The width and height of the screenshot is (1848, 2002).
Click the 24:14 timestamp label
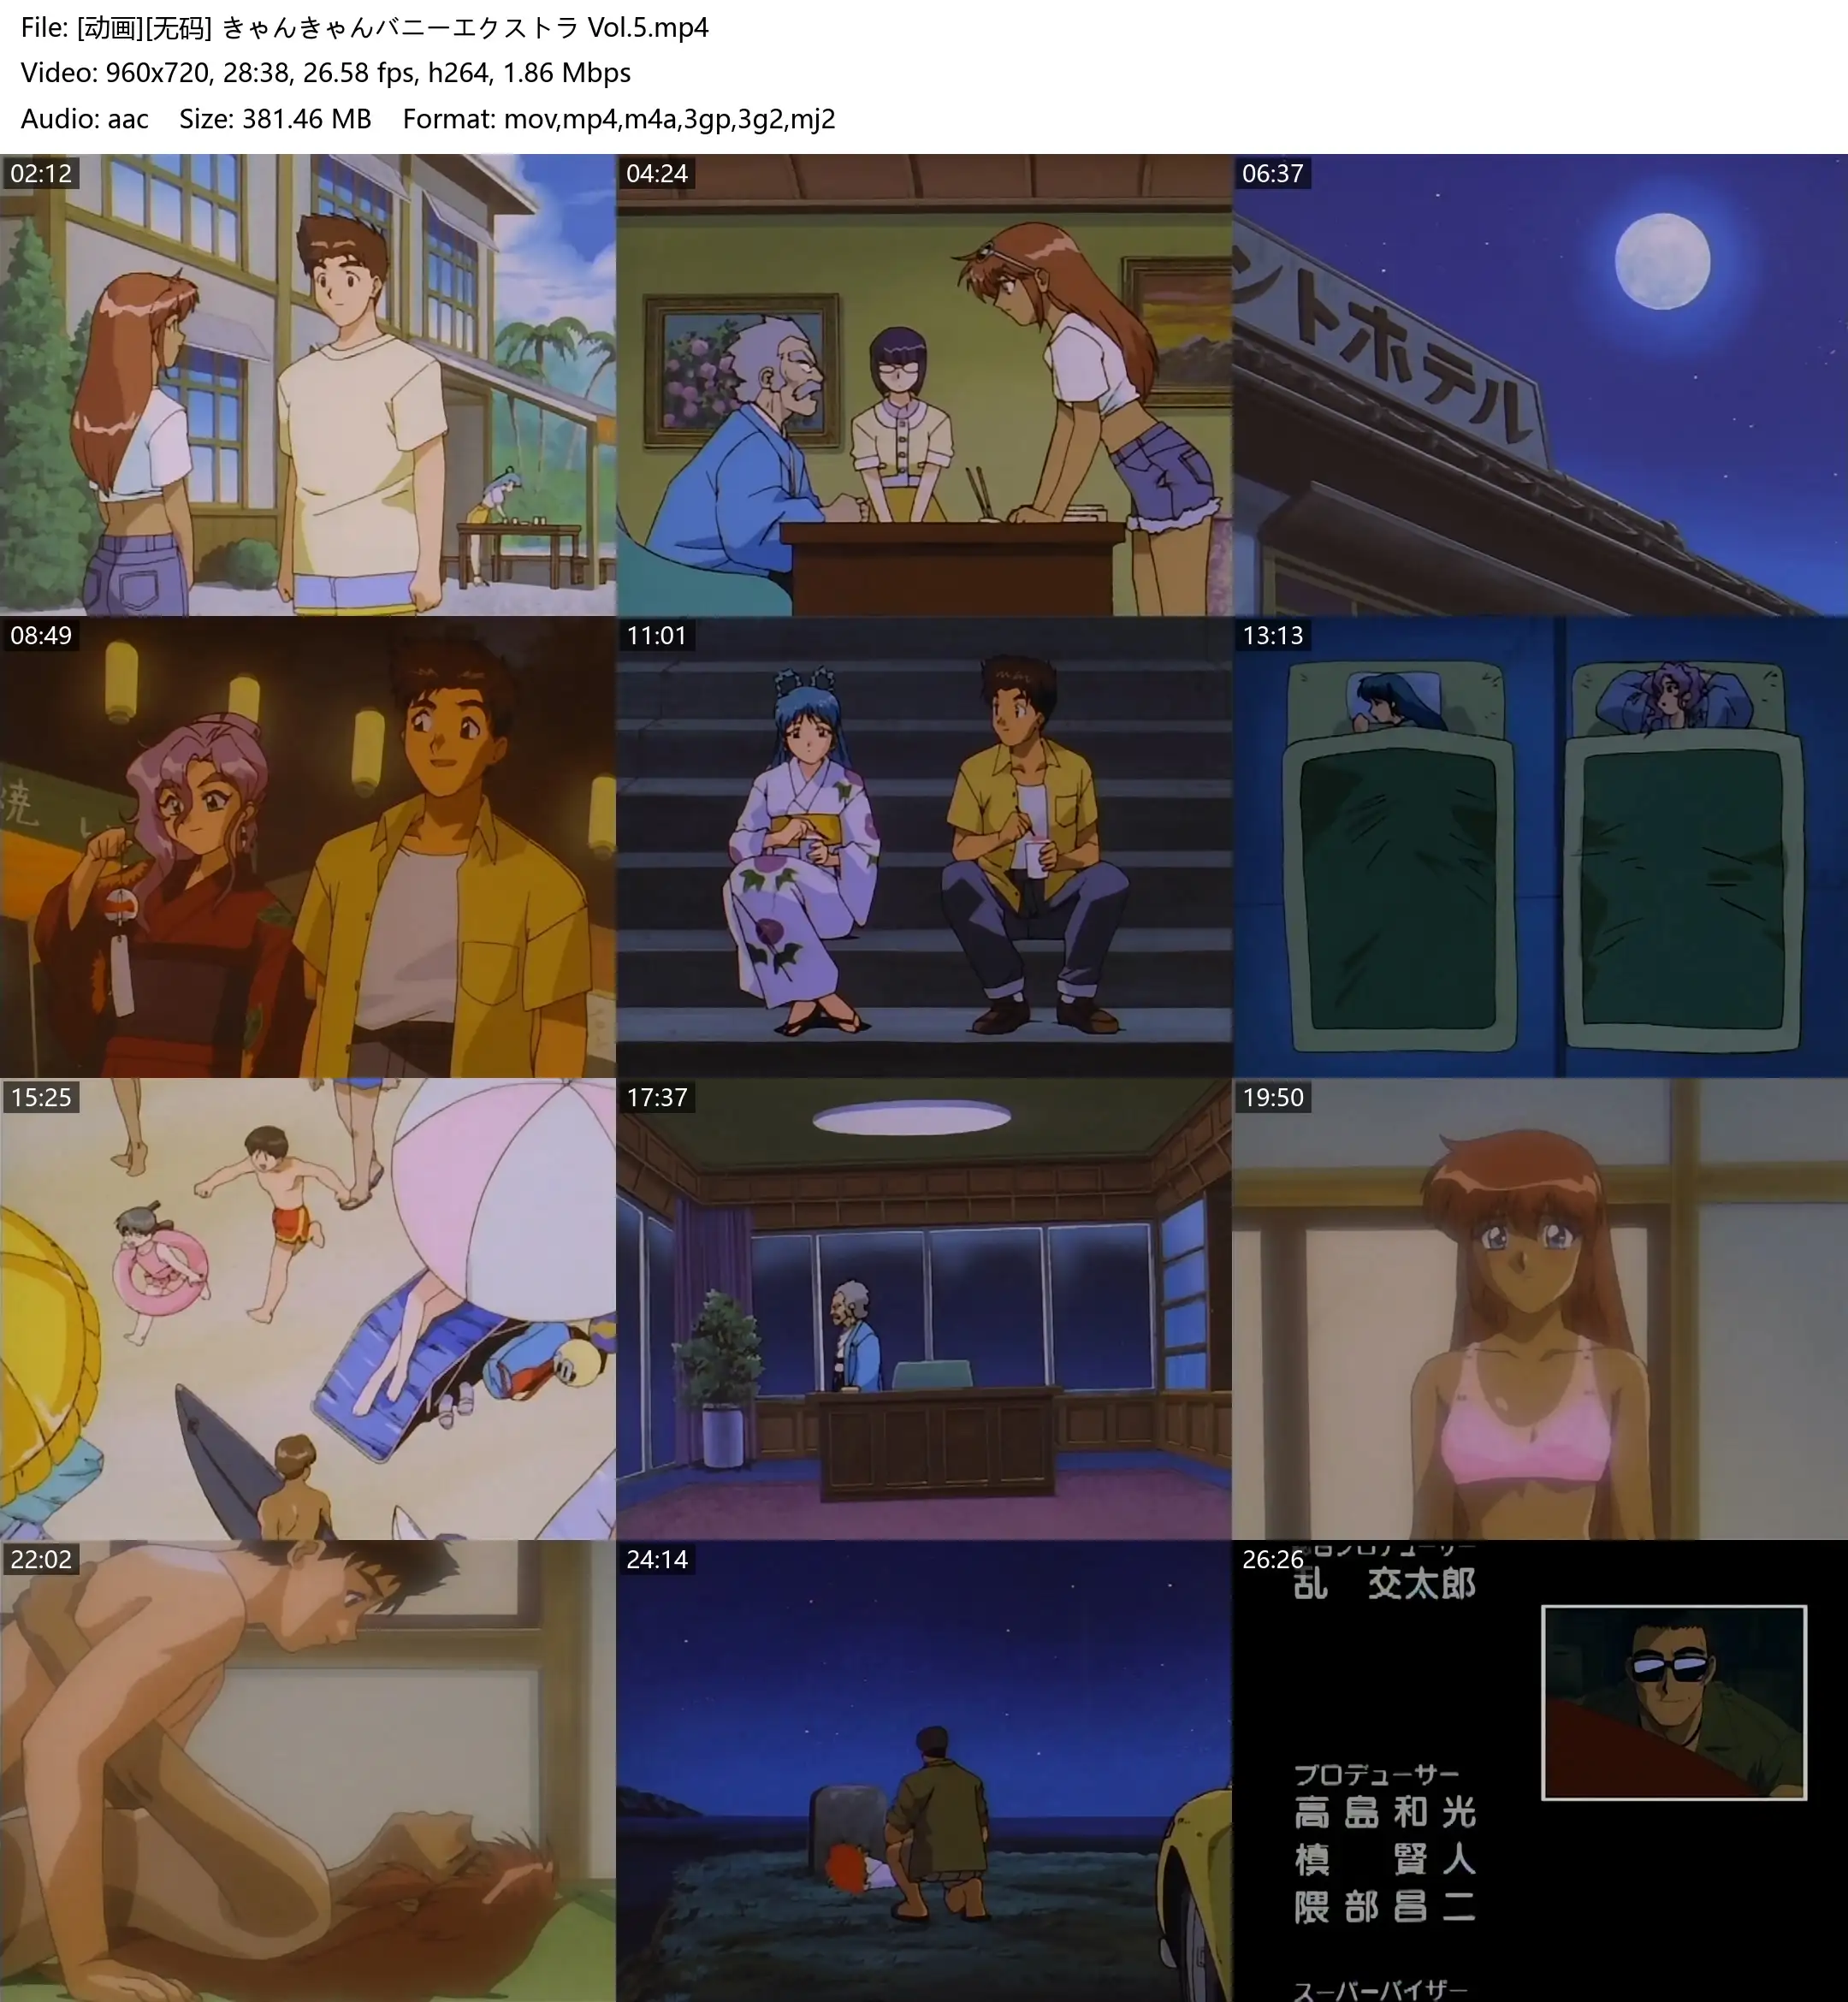click(x=657, y=1559)
